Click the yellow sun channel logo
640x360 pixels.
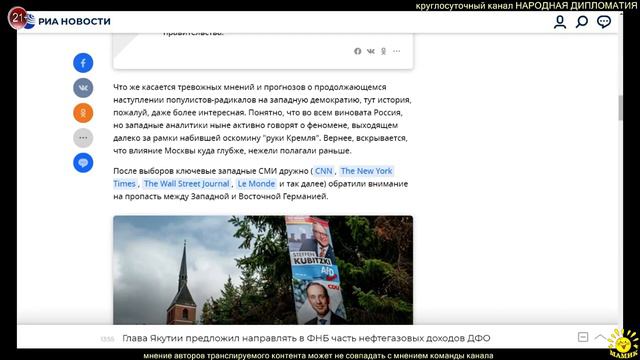coord(623,344)
